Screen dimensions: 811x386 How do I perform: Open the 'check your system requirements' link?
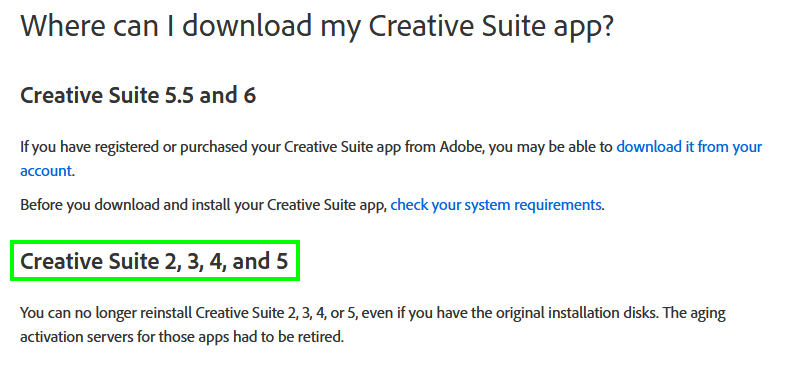click(495, 205)
